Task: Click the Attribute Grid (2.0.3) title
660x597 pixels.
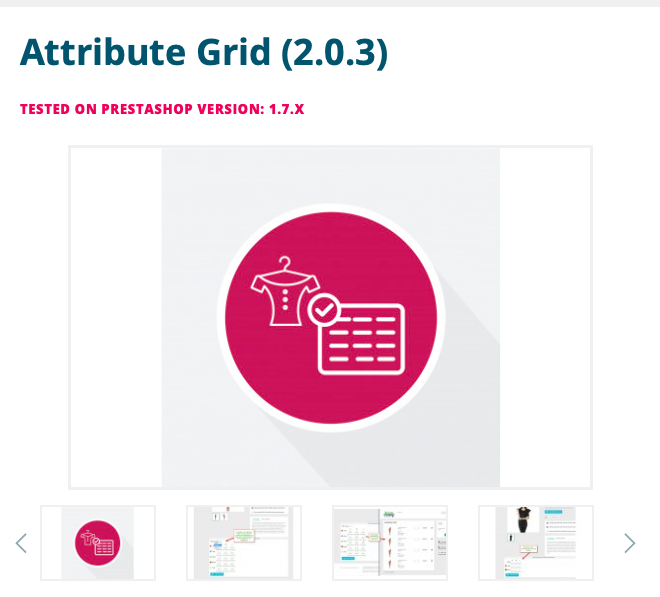Action: [204, 52]
